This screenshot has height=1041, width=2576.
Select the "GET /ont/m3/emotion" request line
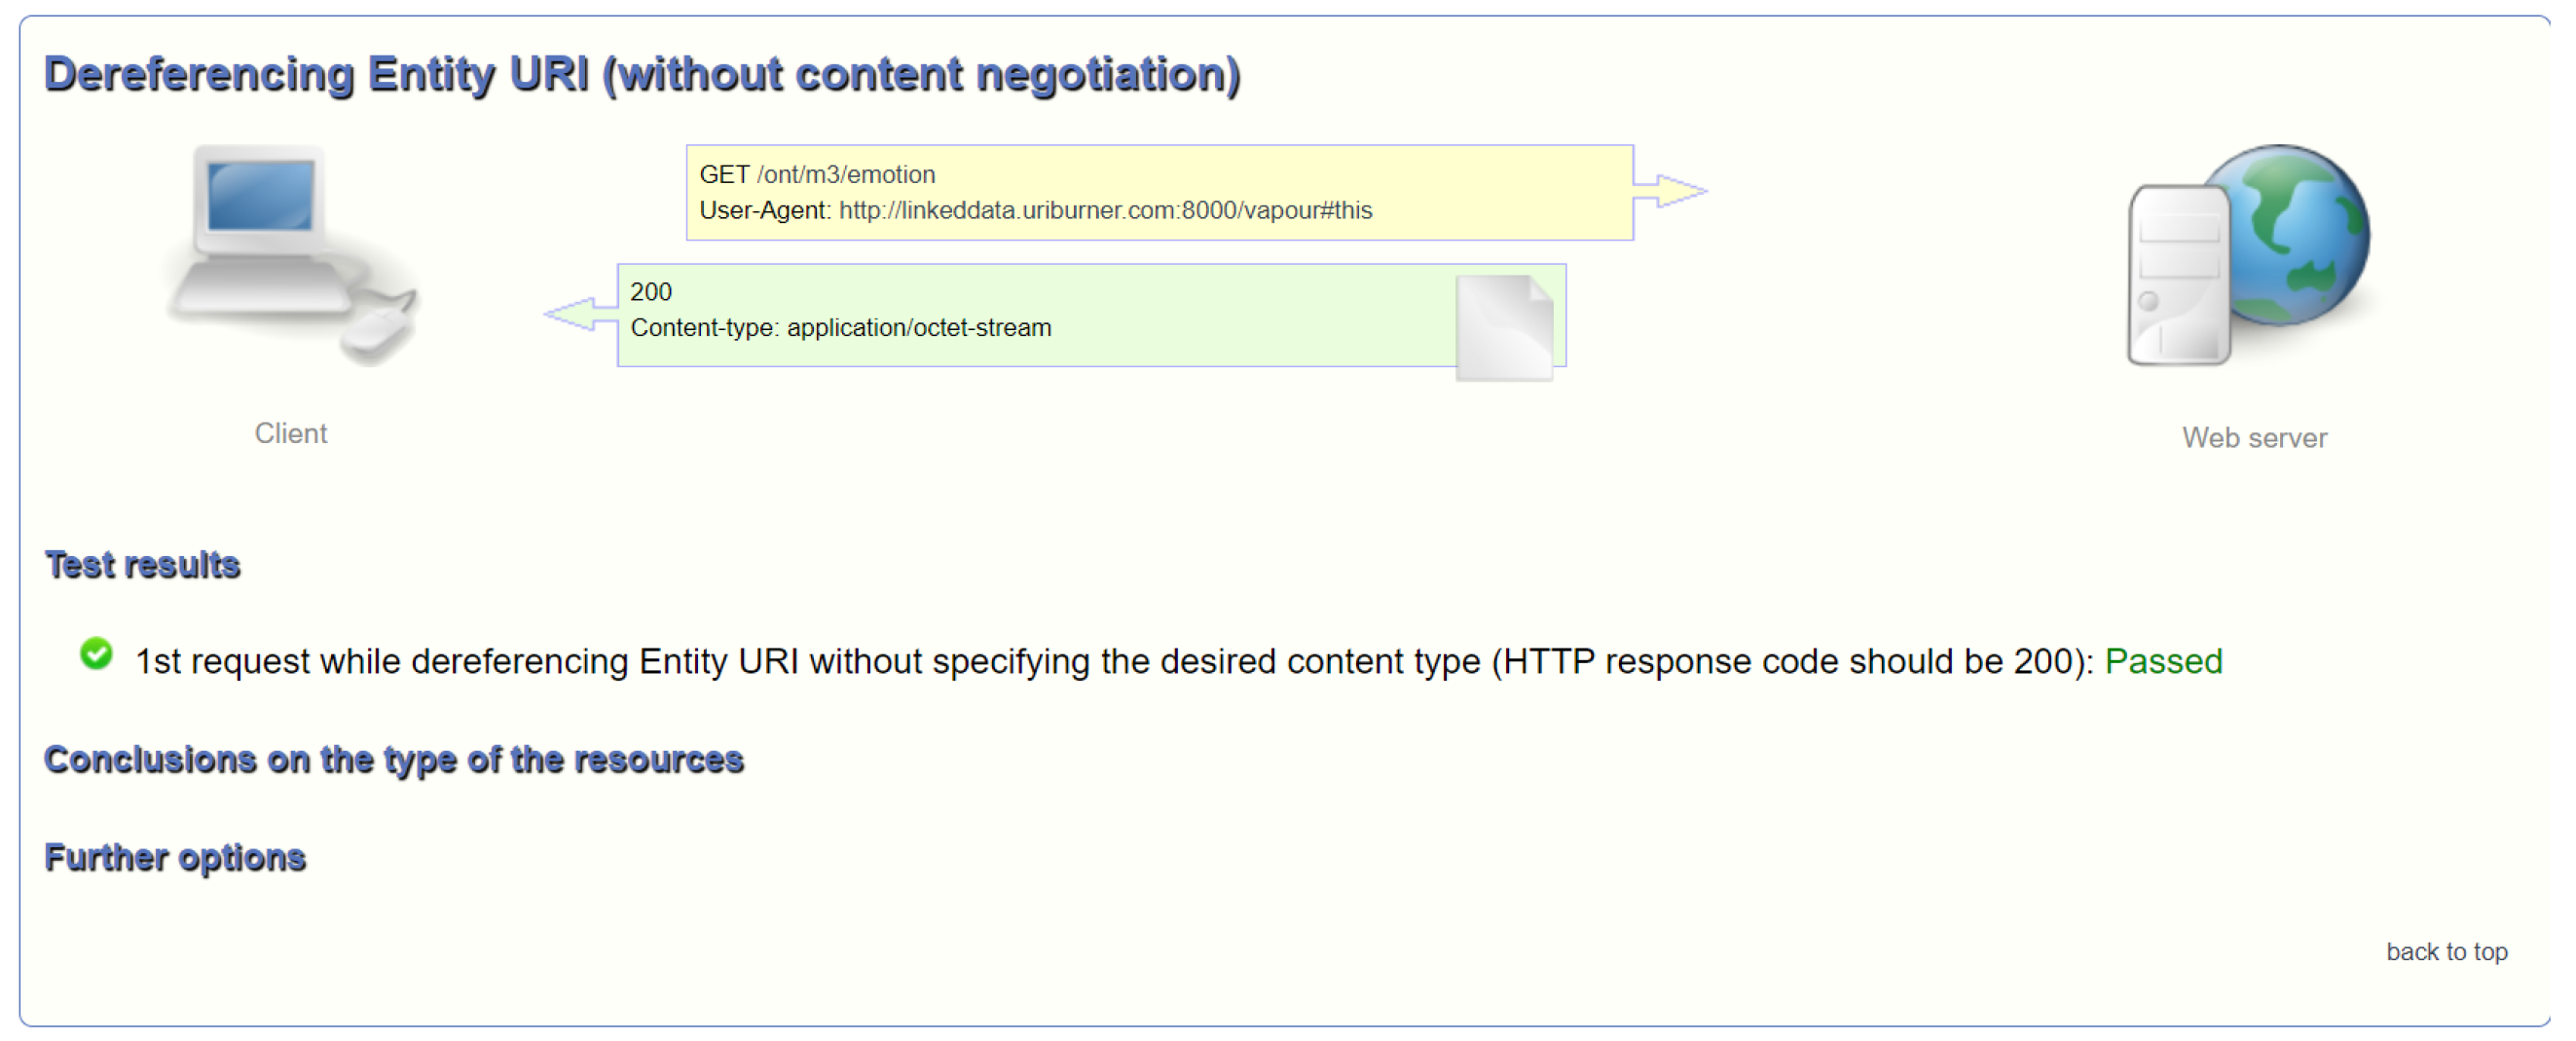point(817,175)
